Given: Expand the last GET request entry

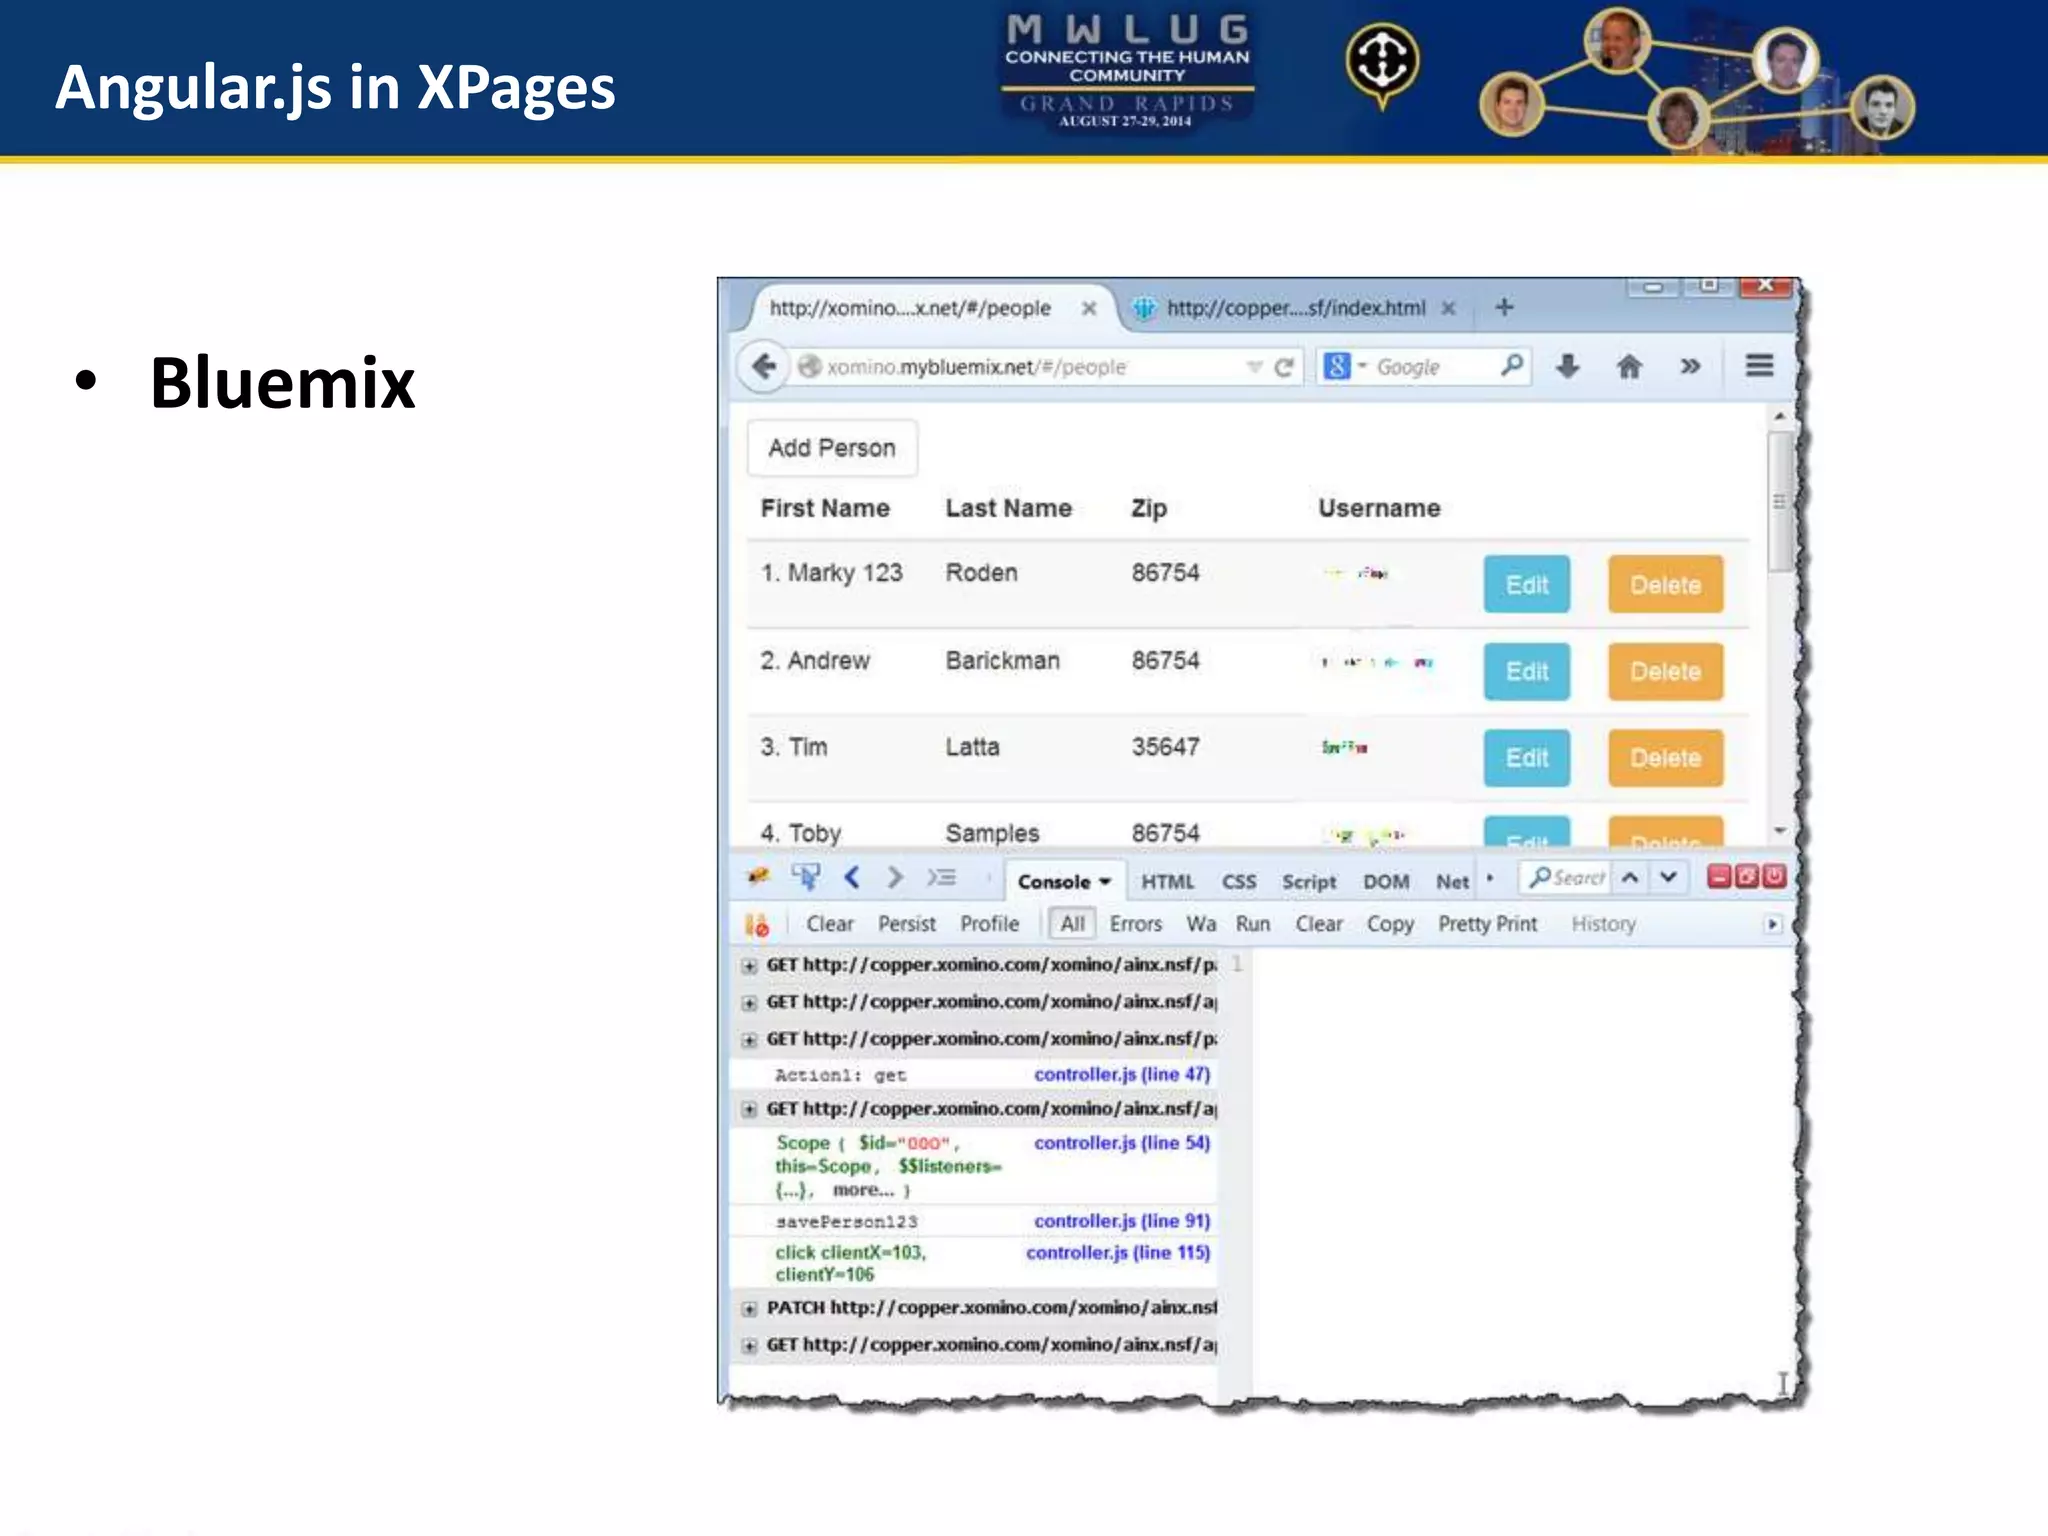Looking at the screenshot, I should click(x=749, y=1346).
